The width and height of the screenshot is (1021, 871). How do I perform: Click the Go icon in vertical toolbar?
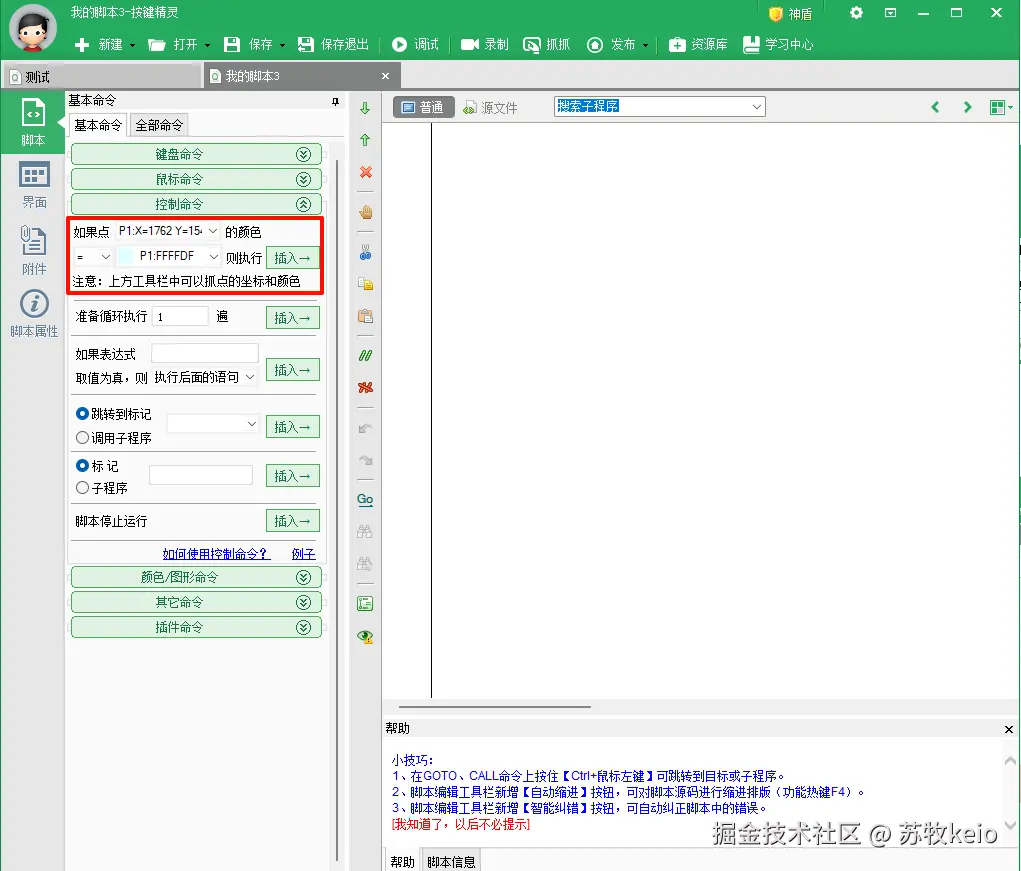365,499
